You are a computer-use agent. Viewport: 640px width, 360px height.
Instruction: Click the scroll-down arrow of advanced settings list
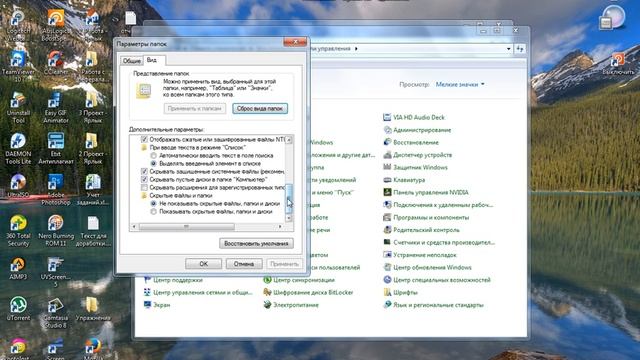click(289, 218)
